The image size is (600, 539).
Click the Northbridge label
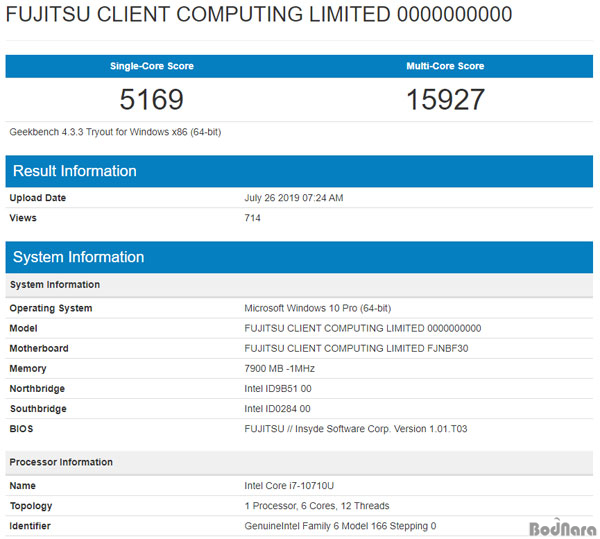[x=37, y=389]
